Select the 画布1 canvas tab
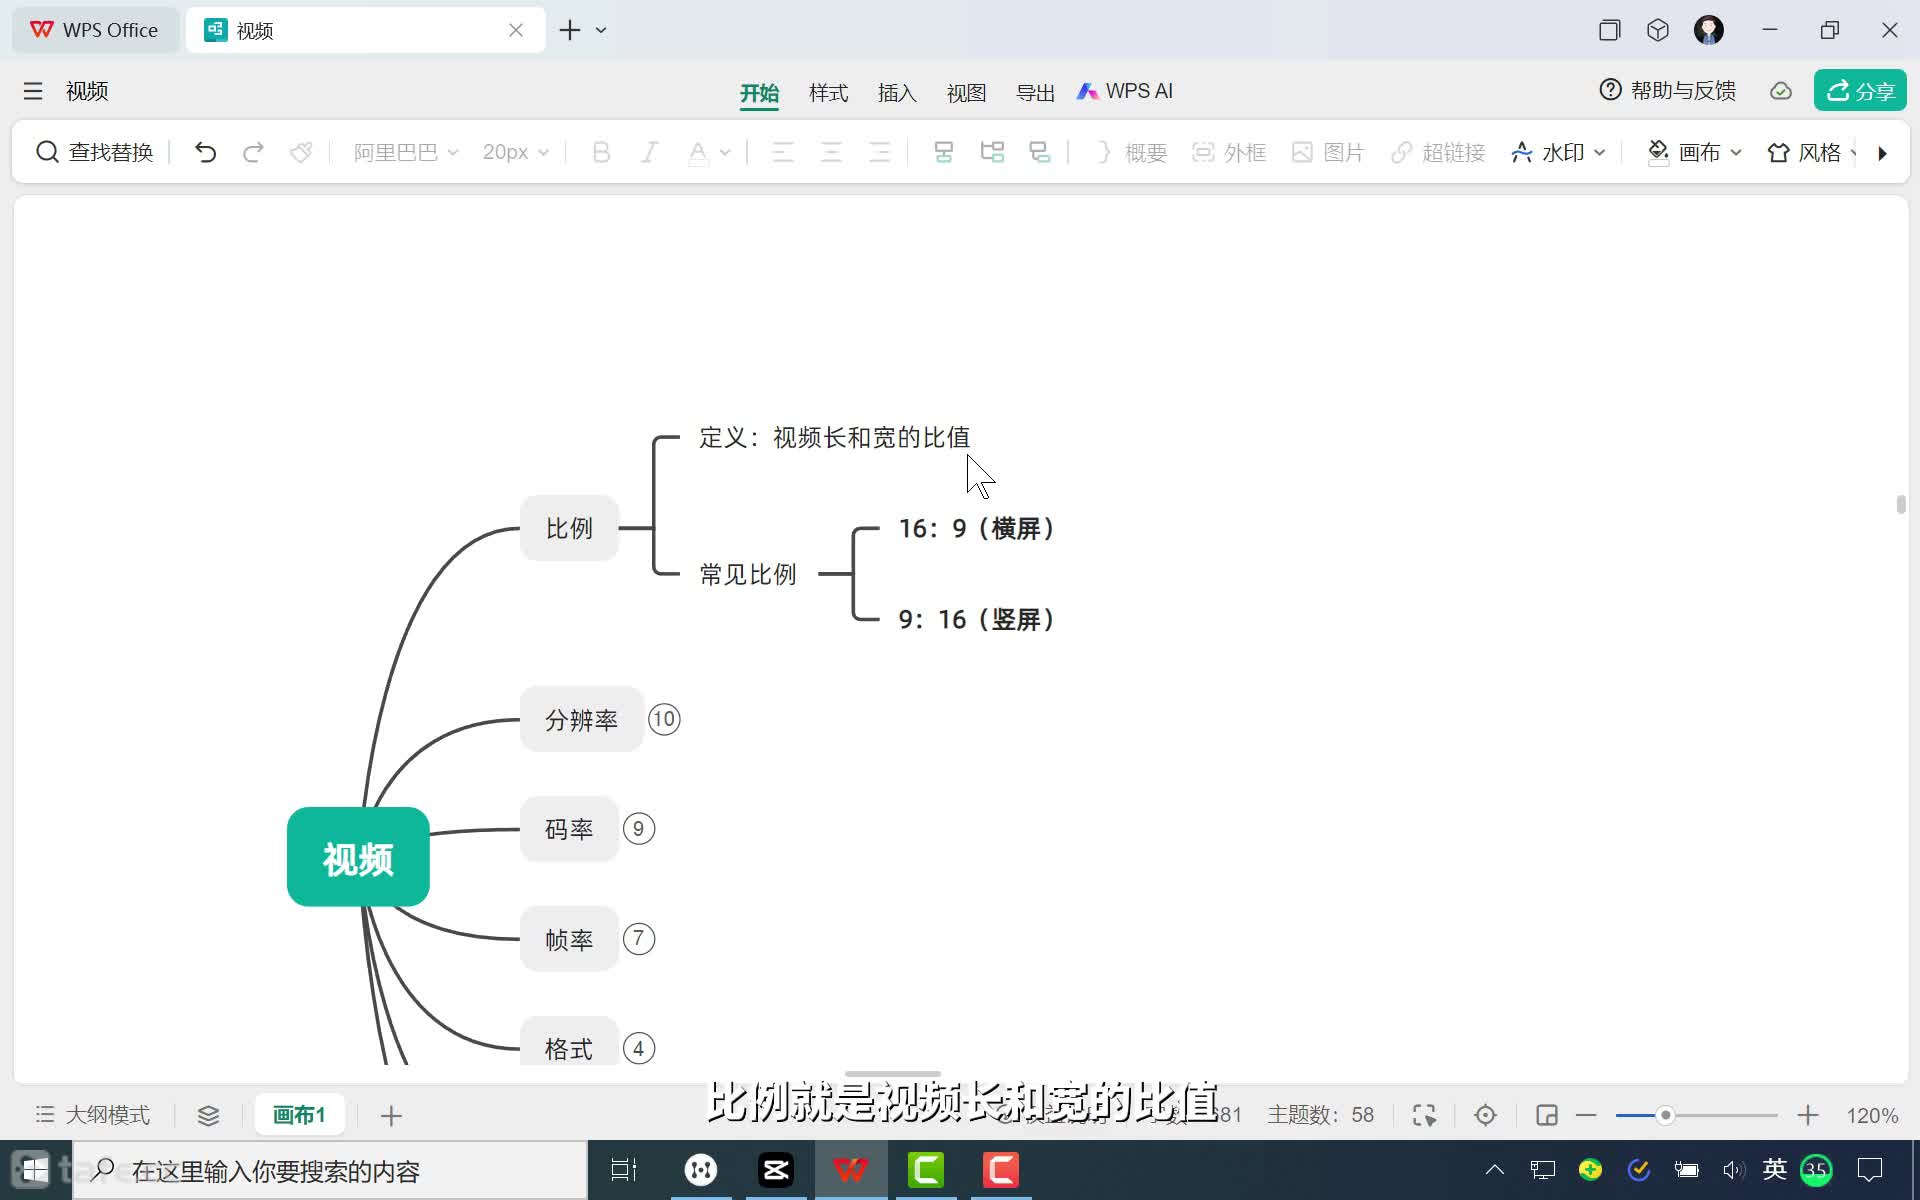The image size is (1920, 1200). pyautogui.click(x=300, y=1115)
